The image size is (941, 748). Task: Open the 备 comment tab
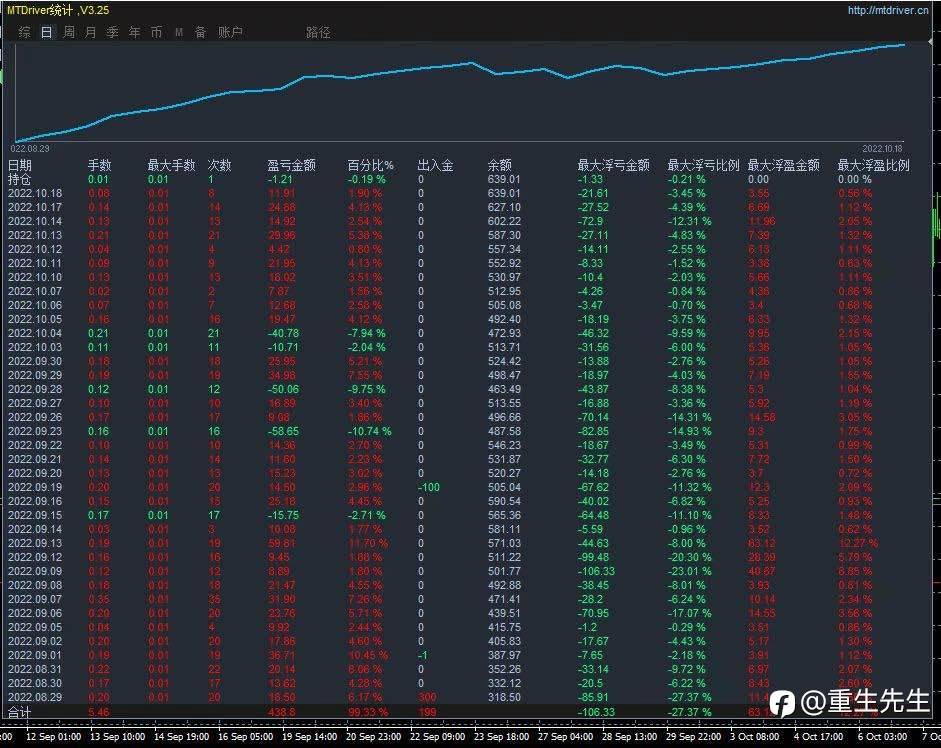[x=200, y=32]
